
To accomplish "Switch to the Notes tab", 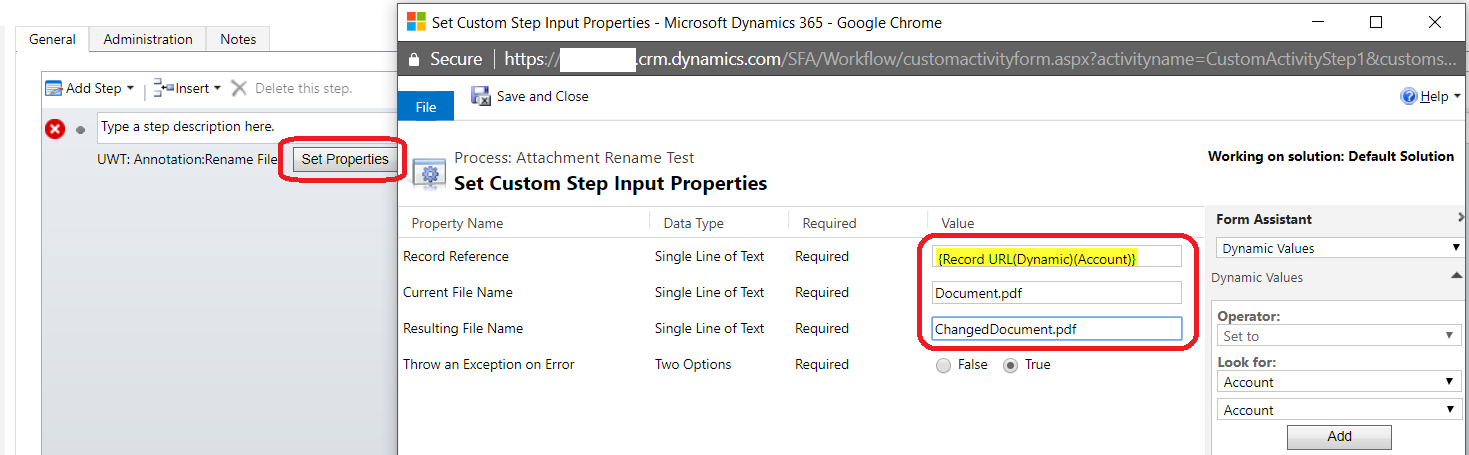I will point(238,39).
